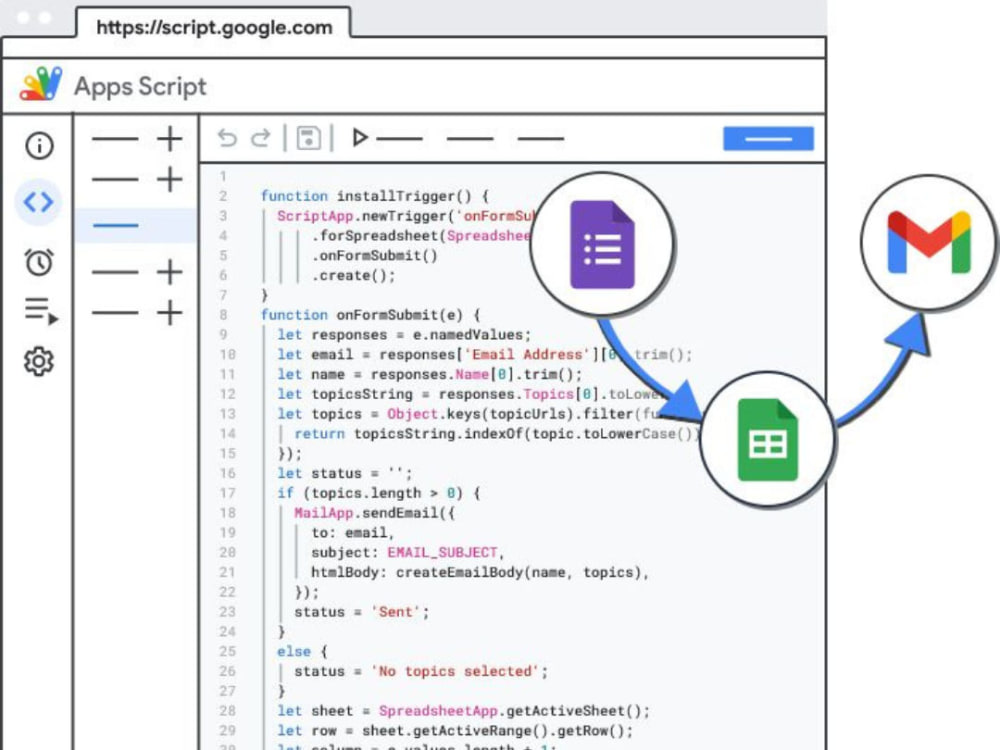Click 'let responses = e.namedValues;' line
Screen dimensions: 1000x750
(x=404, y=335)
